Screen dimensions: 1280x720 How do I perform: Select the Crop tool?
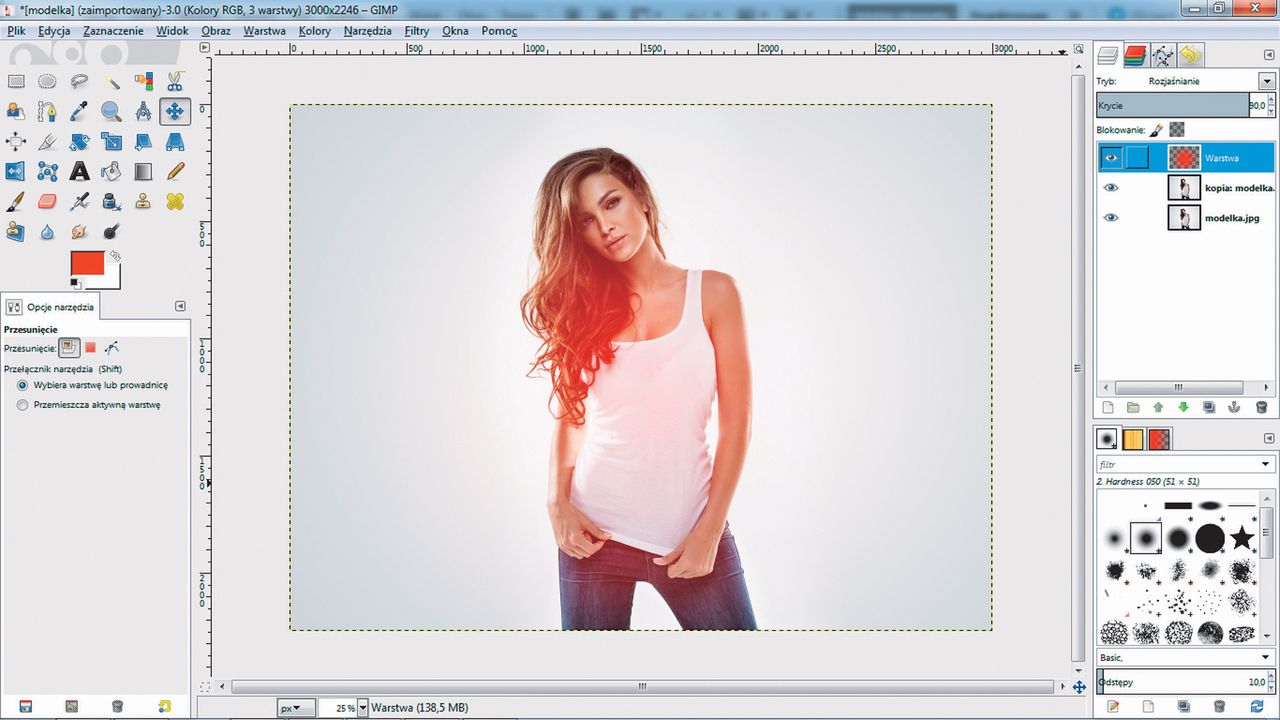point(47,142)
